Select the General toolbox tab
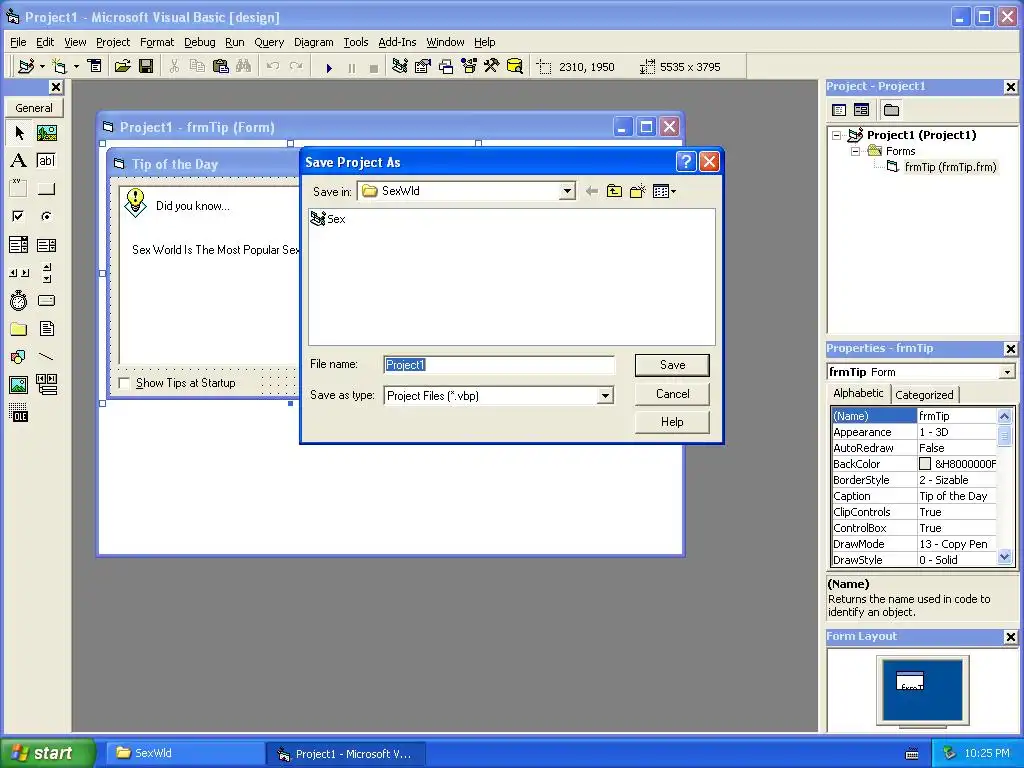This screenshot has height=768, width=1024. [x=34, y=108]
